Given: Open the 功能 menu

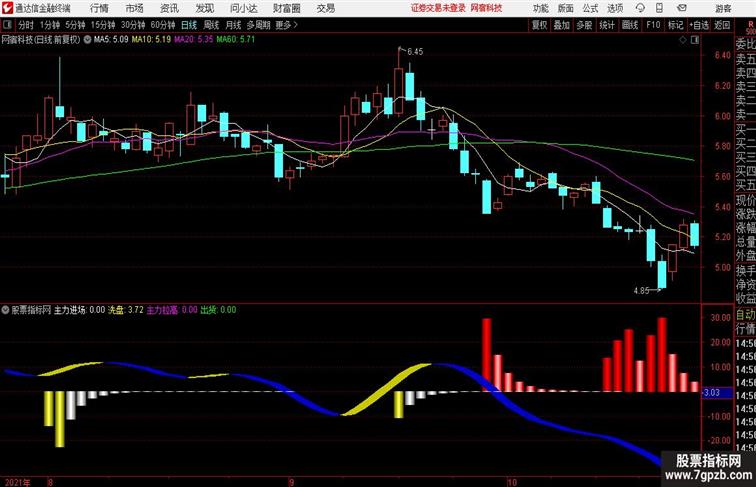Looking at the screenshot, I should tap(540, 8).
